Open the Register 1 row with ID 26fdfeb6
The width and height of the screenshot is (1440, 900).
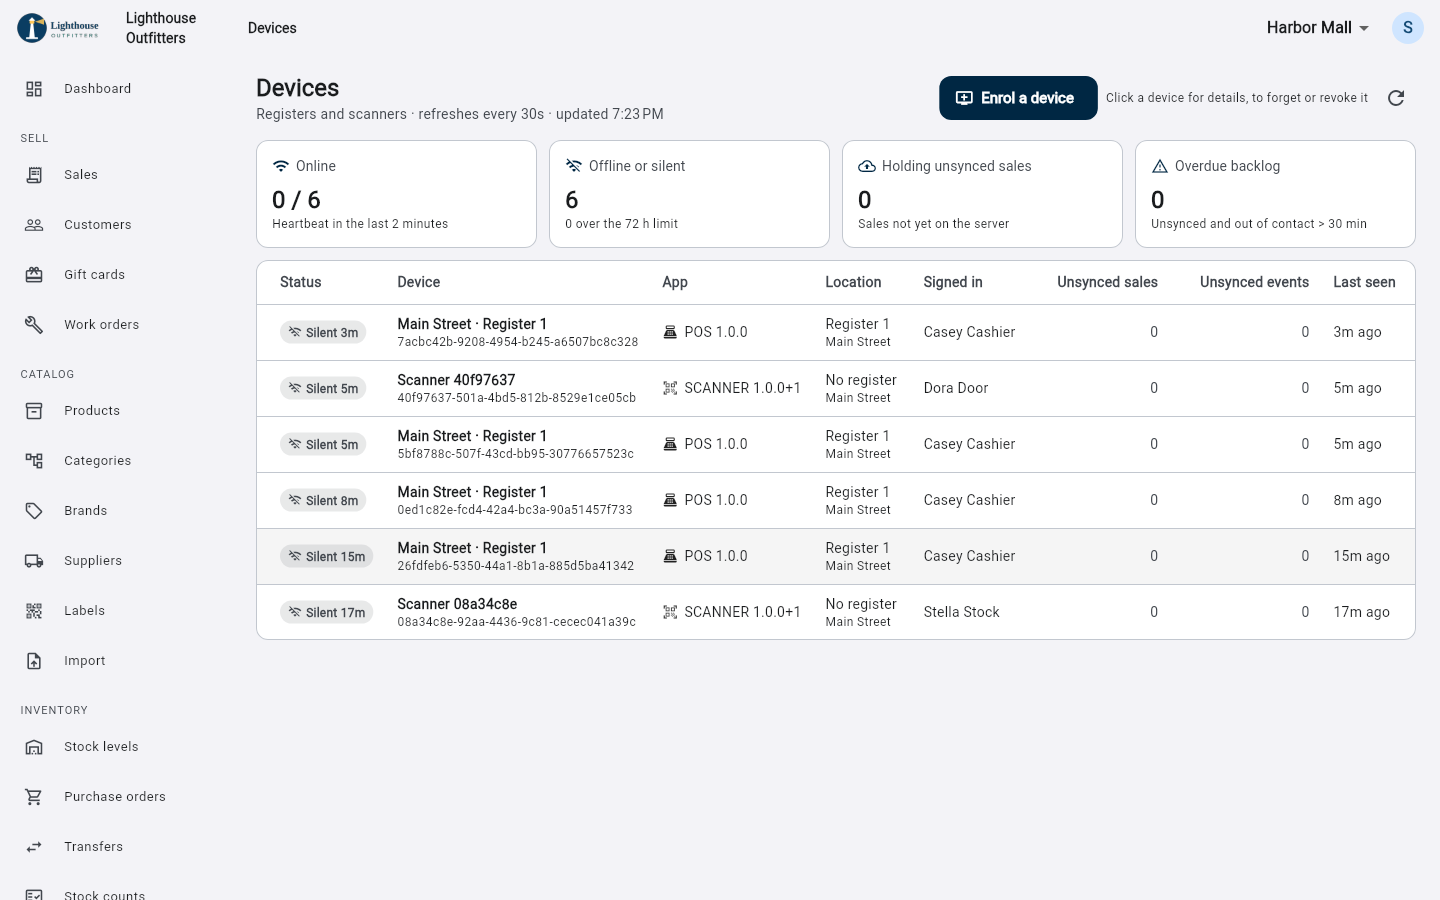point(836,556)
